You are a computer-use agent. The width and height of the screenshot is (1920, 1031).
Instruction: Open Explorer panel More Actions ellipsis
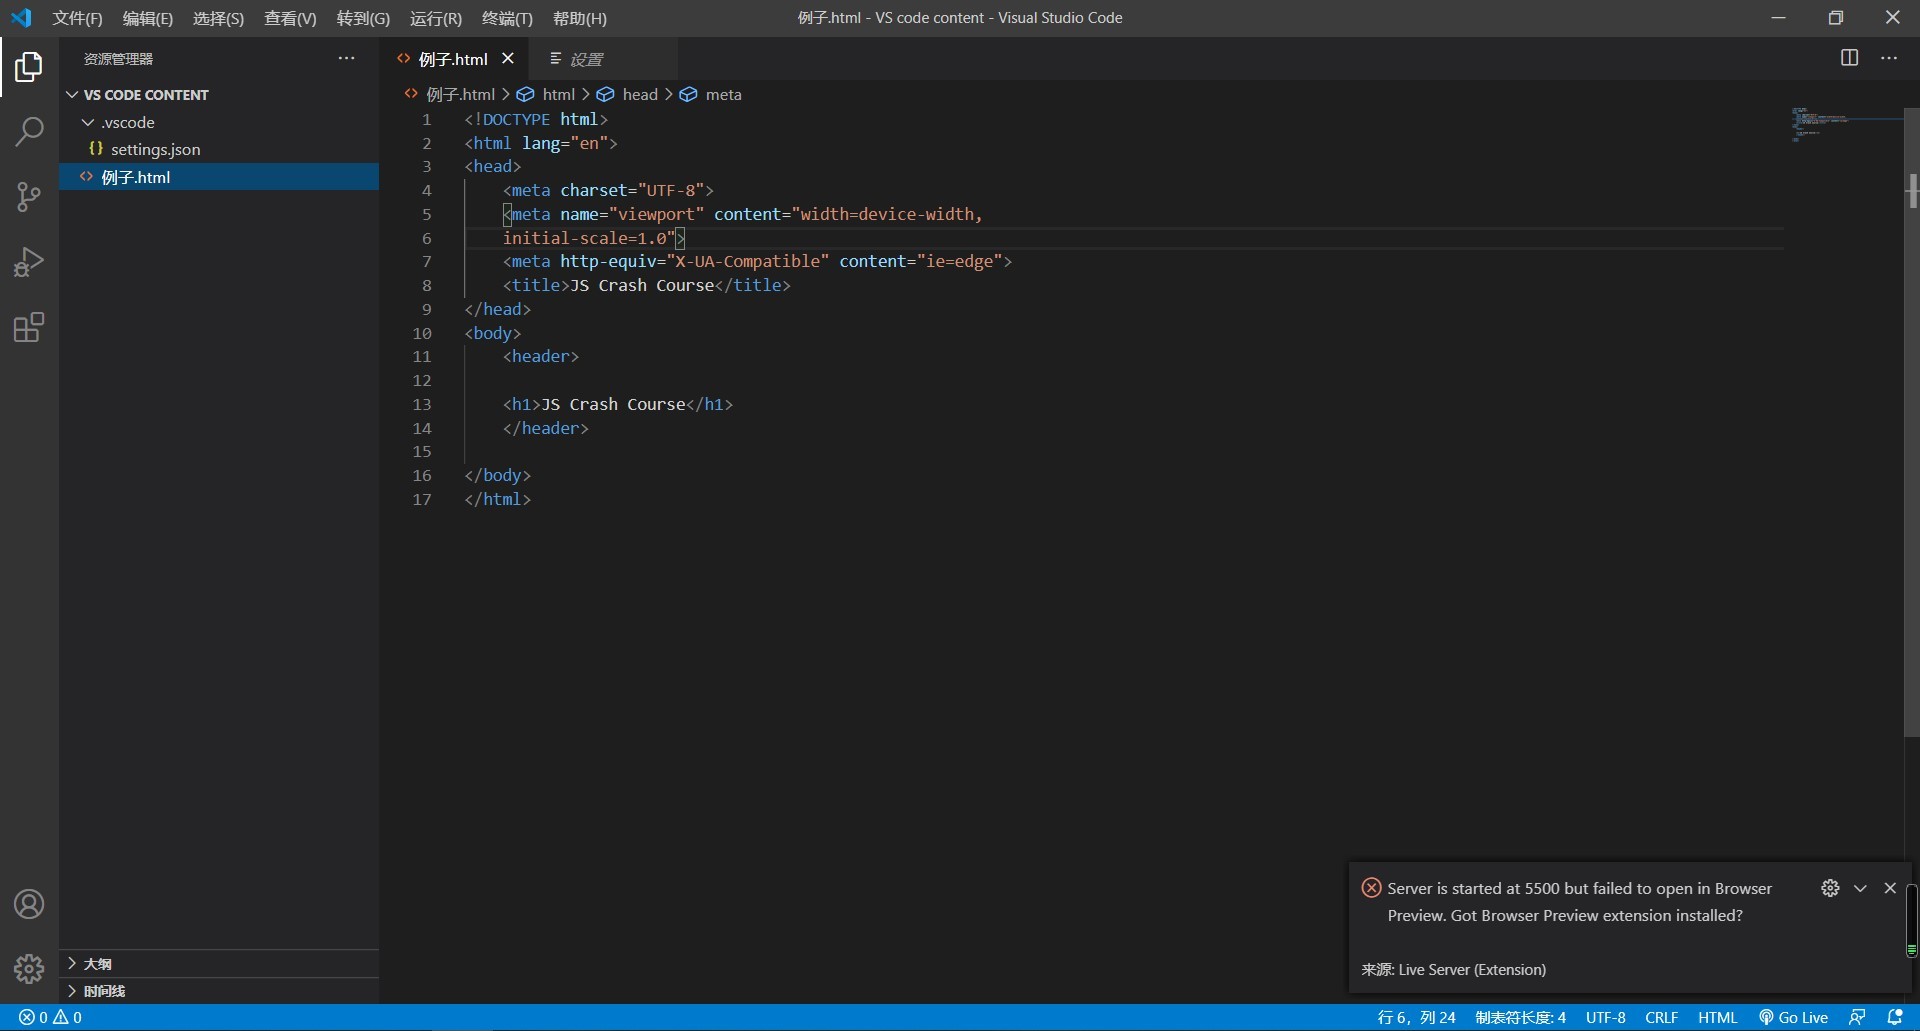click(346, 58)
